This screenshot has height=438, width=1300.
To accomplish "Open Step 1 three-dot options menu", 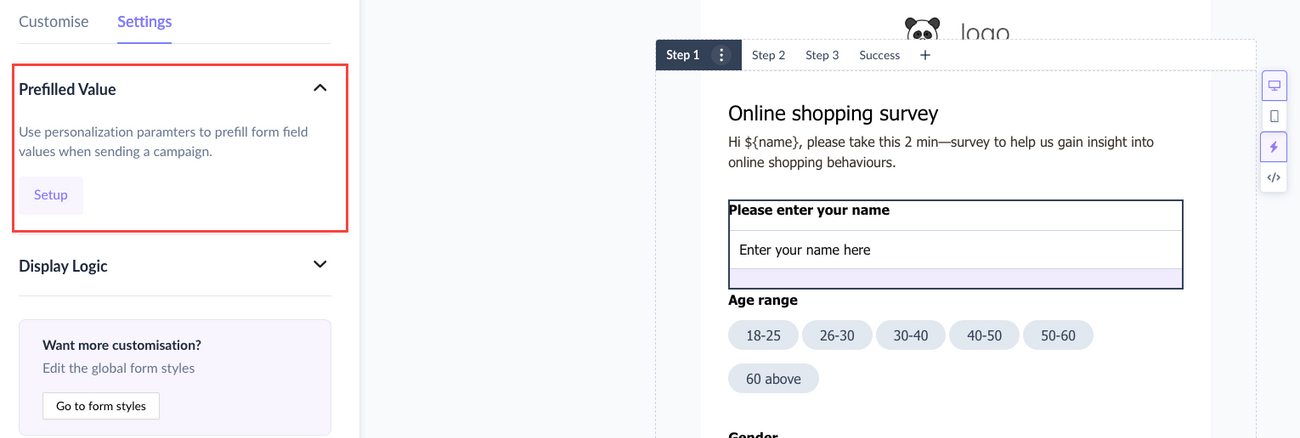I will click(722, 55).
